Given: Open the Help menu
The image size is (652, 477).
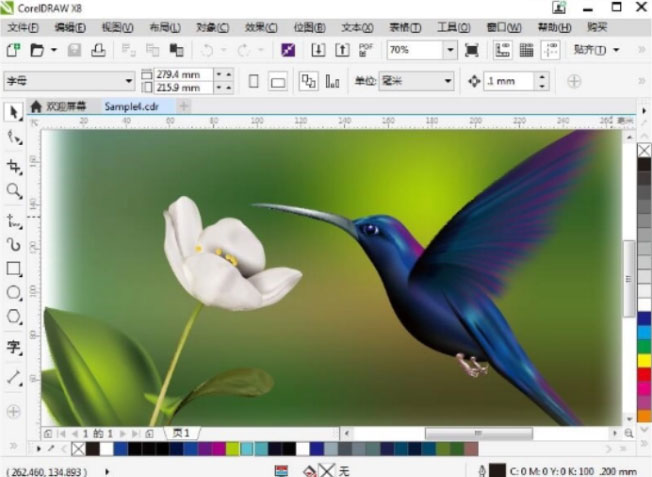Looking at the screenshot, I should coord(554,27).
